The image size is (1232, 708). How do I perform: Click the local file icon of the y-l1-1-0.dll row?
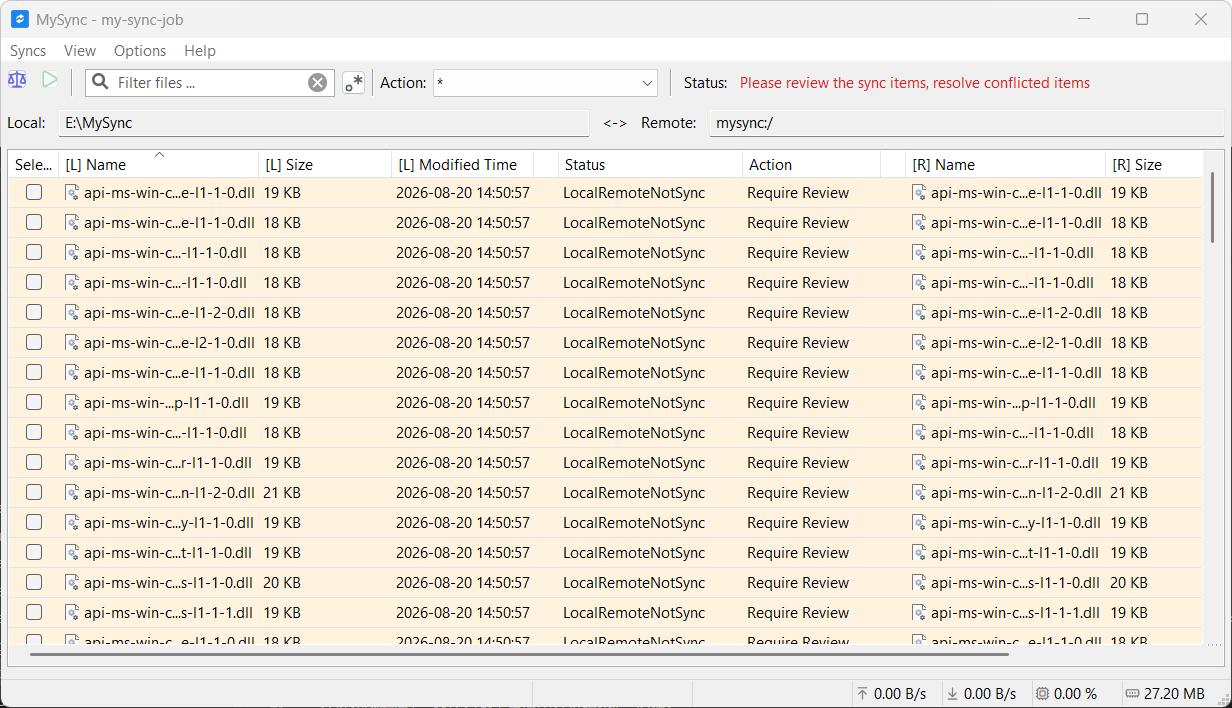pos(72,523)
